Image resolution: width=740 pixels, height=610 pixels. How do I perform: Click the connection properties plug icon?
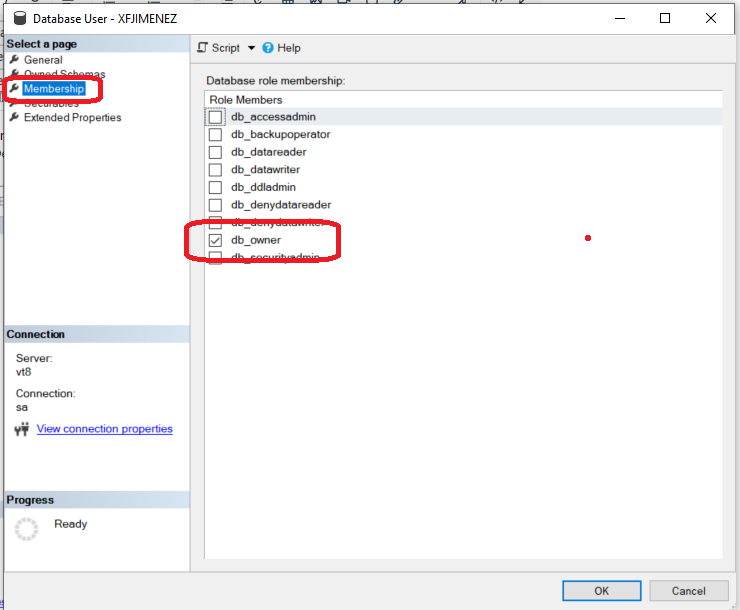[22, 429]
